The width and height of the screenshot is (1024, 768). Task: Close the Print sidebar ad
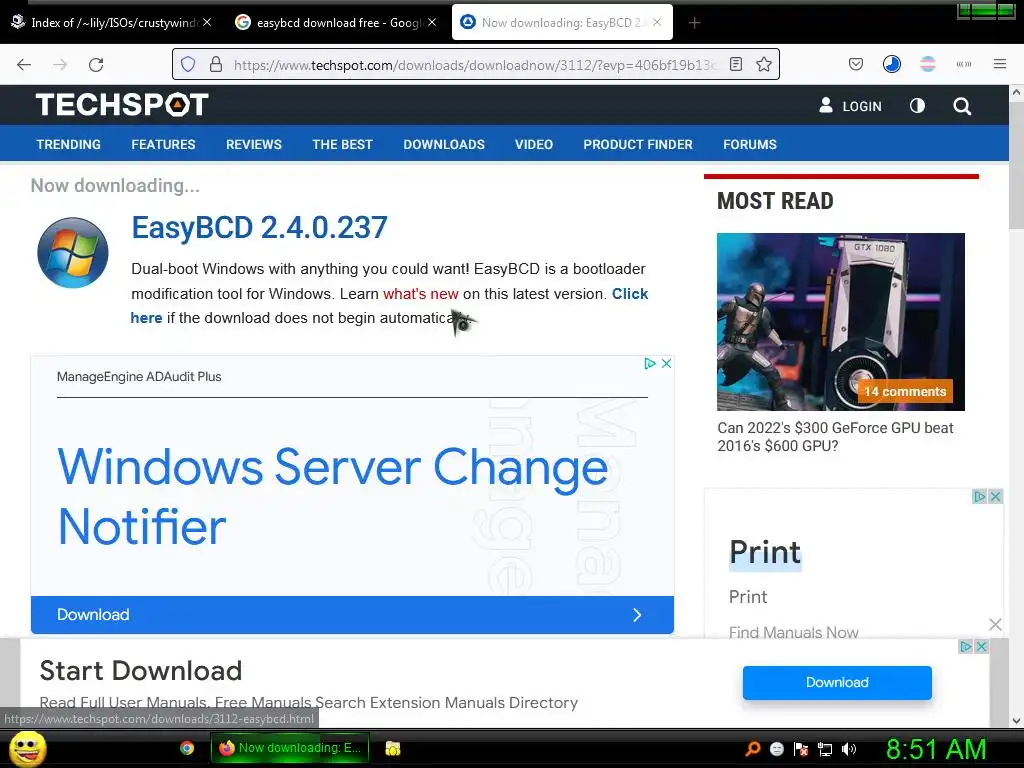click(995, 497)
